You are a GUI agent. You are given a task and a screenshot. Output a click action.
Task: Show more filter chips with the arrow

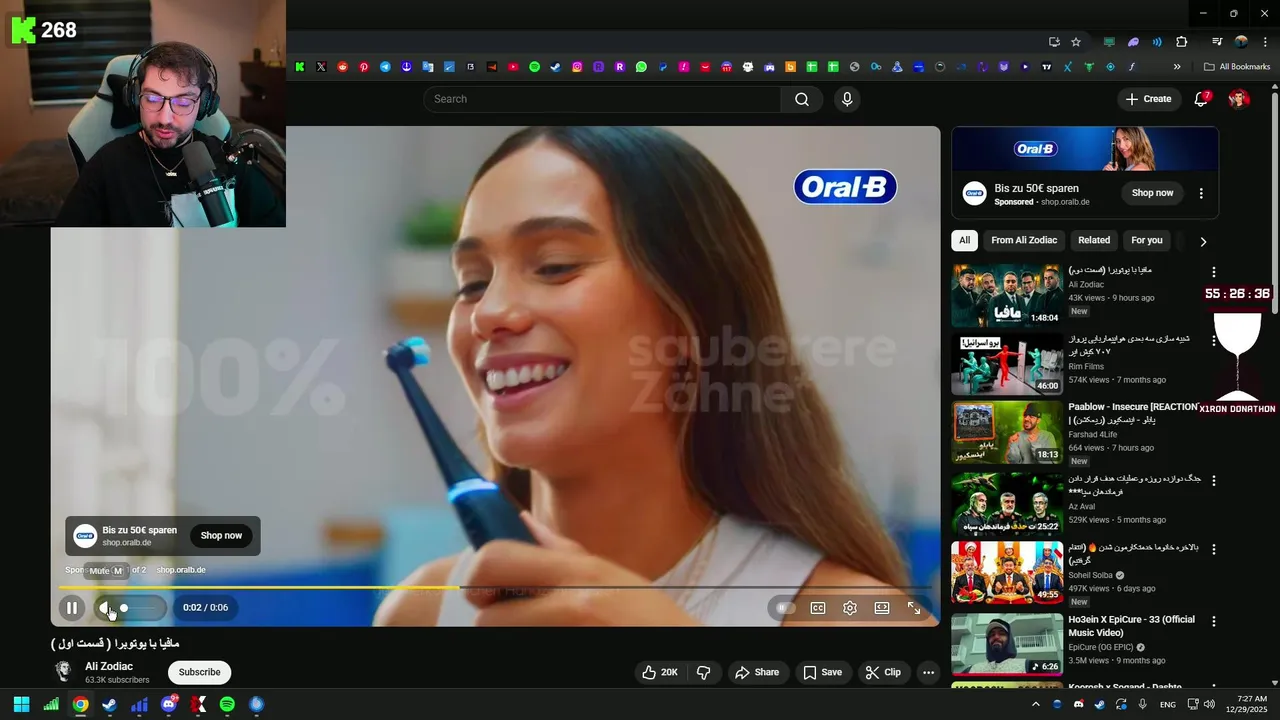(x=1203, y=241)
